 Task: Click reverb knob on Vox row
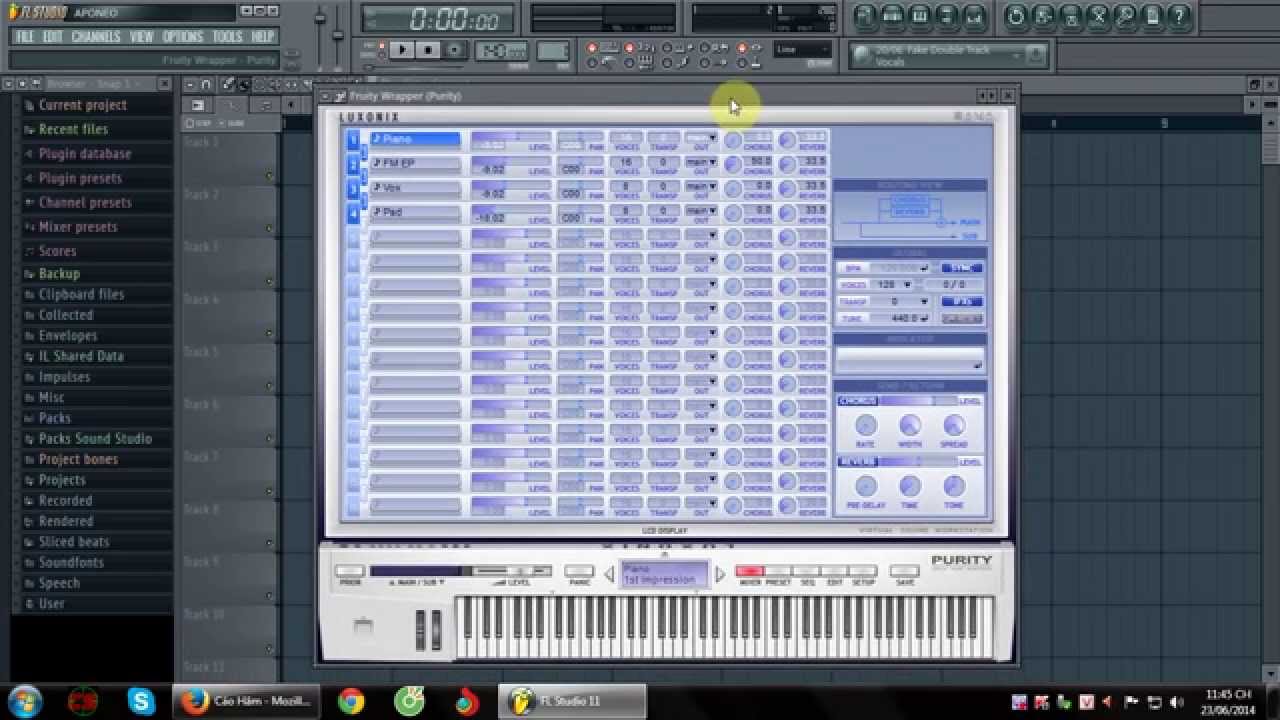tap(788, 189)
